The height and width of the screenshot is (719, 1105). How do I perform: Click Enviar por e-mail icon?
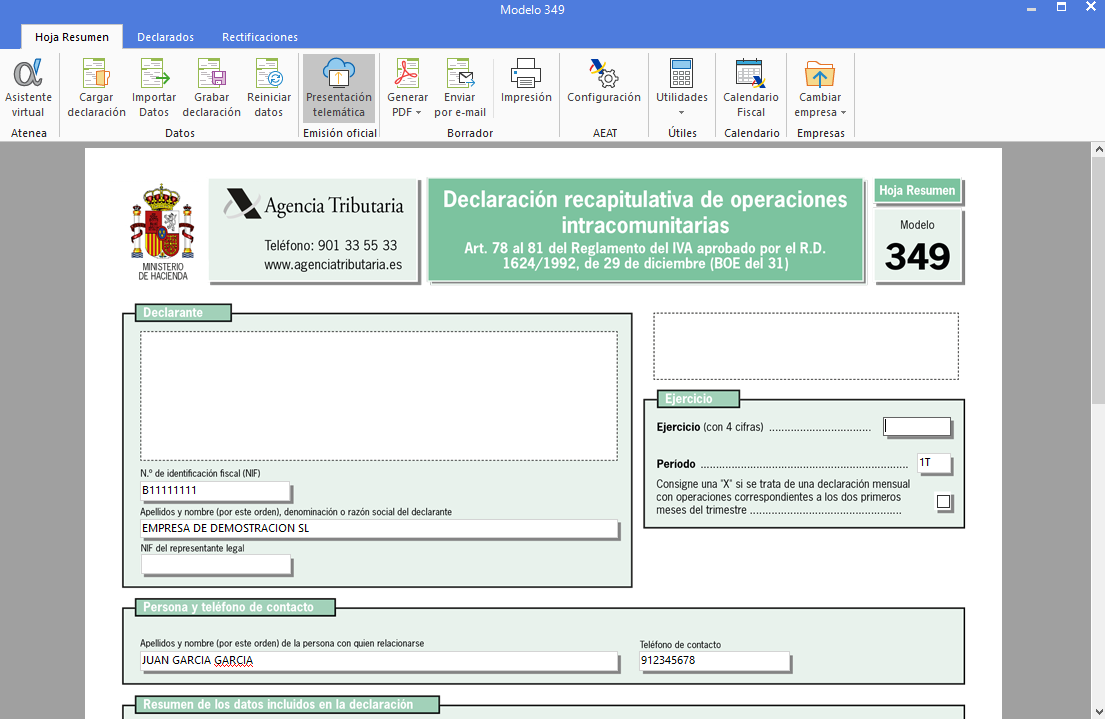[x=459, y=87]
